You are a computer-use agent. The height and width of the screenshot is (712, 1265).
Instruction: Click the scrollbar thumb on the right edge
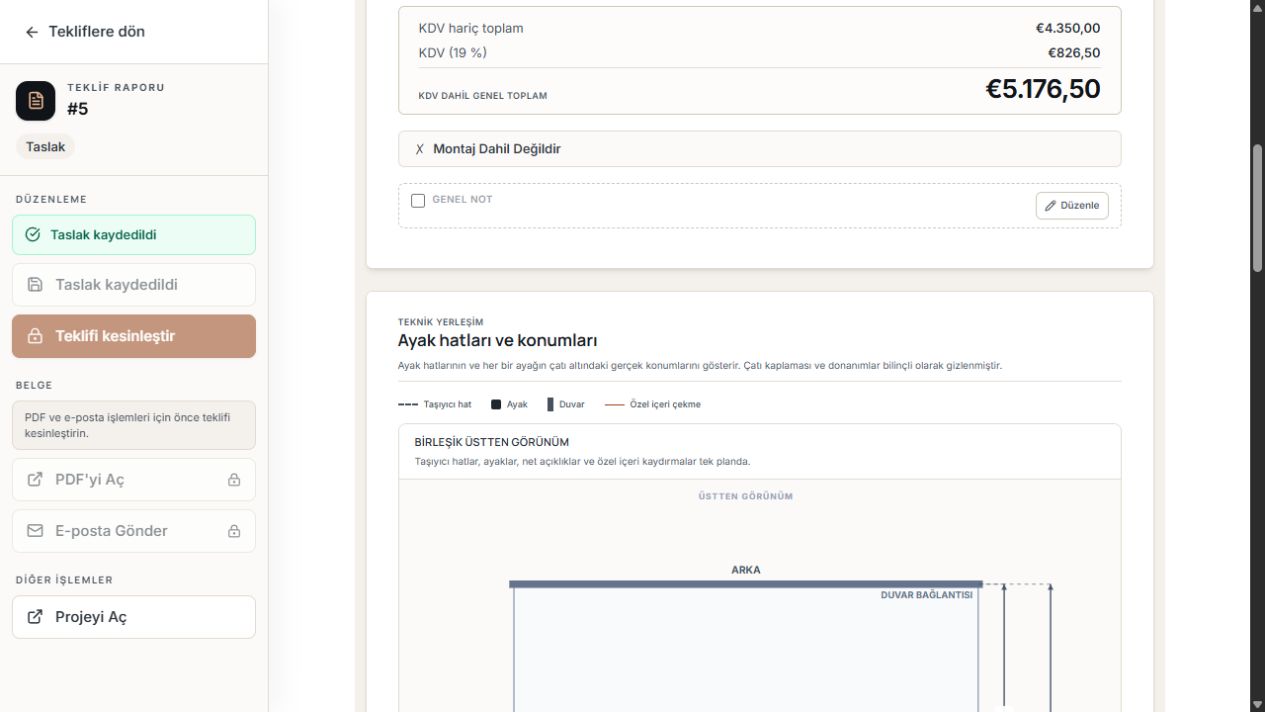[x=1258, y=207]
